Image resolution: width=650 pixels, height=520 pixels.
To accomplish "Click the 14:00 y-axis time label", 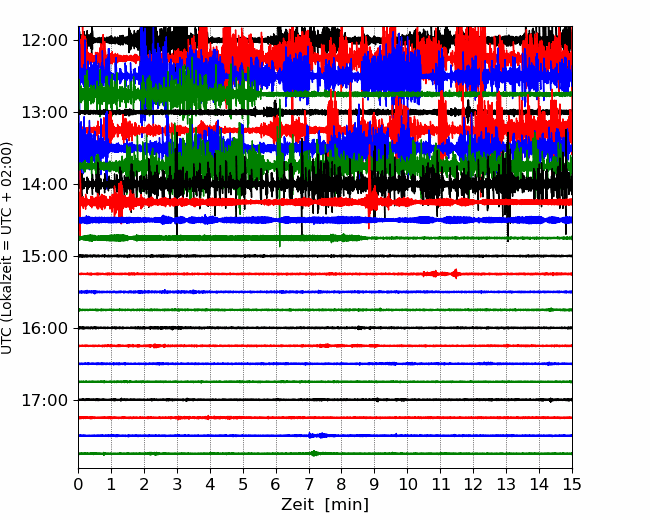I will point(44,184).
